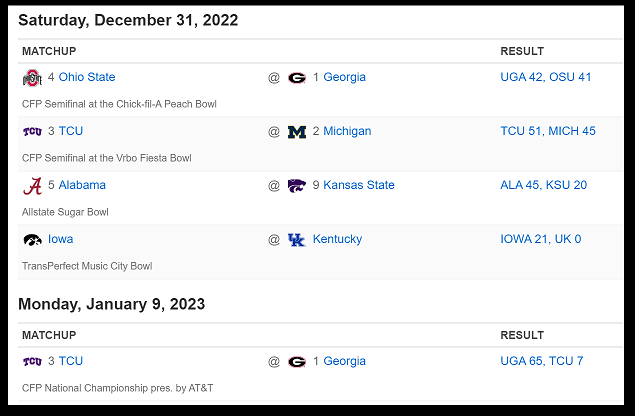Screen dimensions: 635x416
Task: View the IOWA 21, UK 0 result
Action: [x=541, y=239]
